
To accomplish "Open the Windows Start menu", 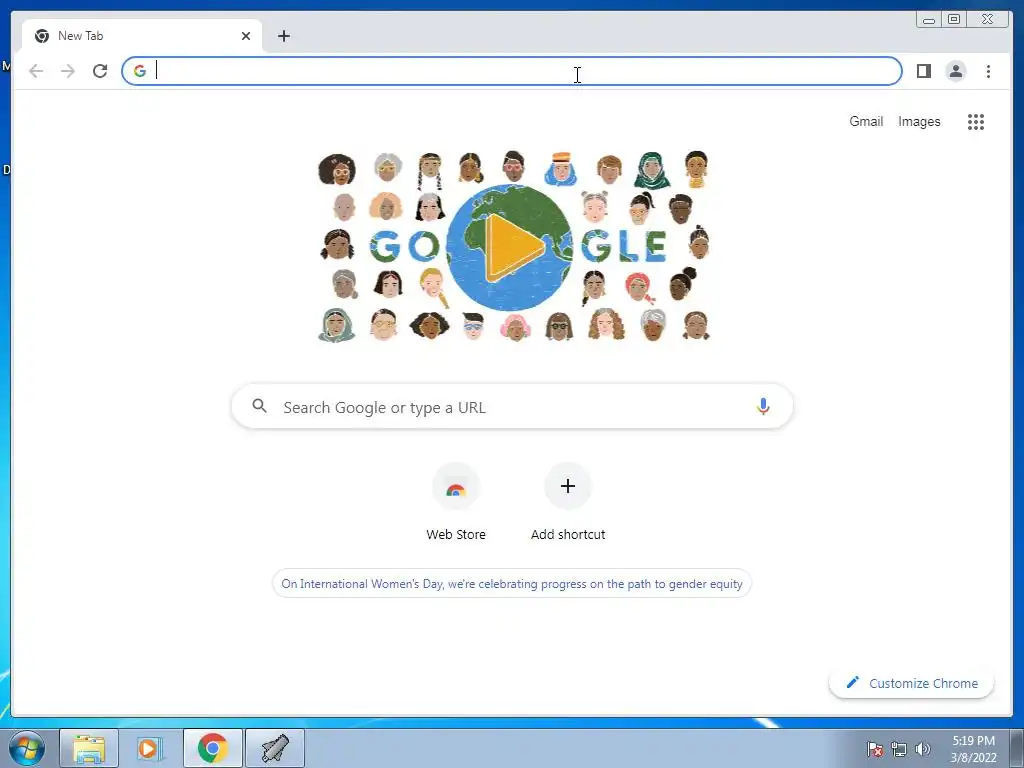I will tap(27, 748).
